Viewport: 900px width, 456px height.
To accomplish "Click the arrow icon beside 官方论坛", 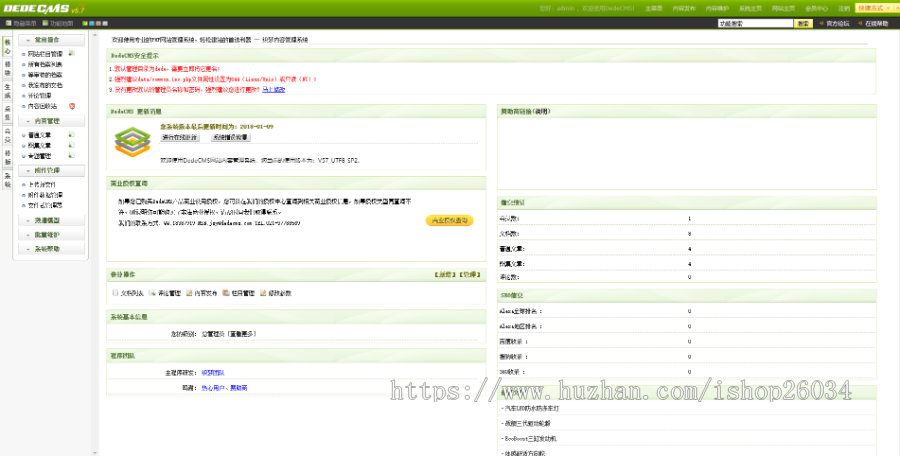I will click(822, 24).
